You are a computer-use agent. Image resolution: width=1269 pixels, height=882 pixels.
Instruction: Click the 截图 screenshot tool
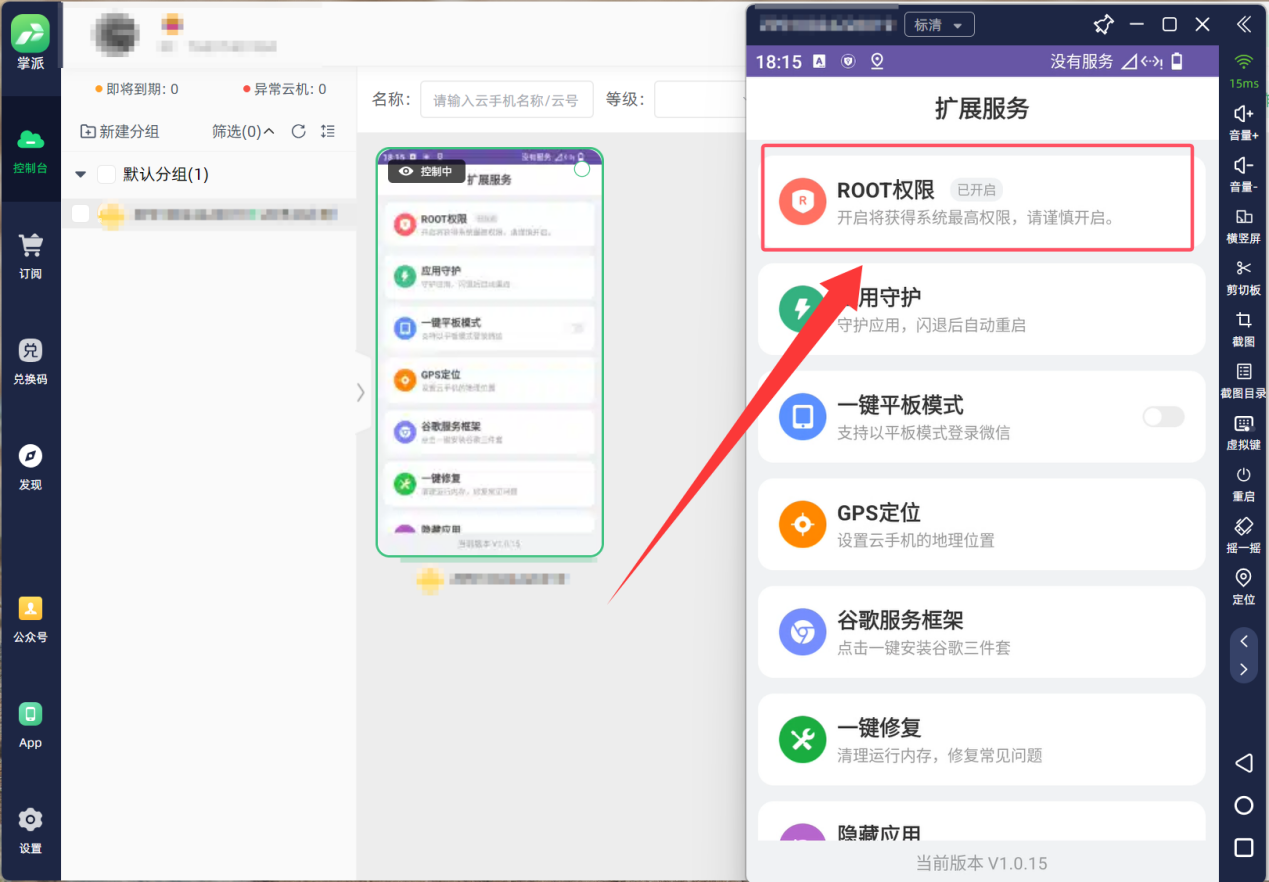tap(1244, 328)
